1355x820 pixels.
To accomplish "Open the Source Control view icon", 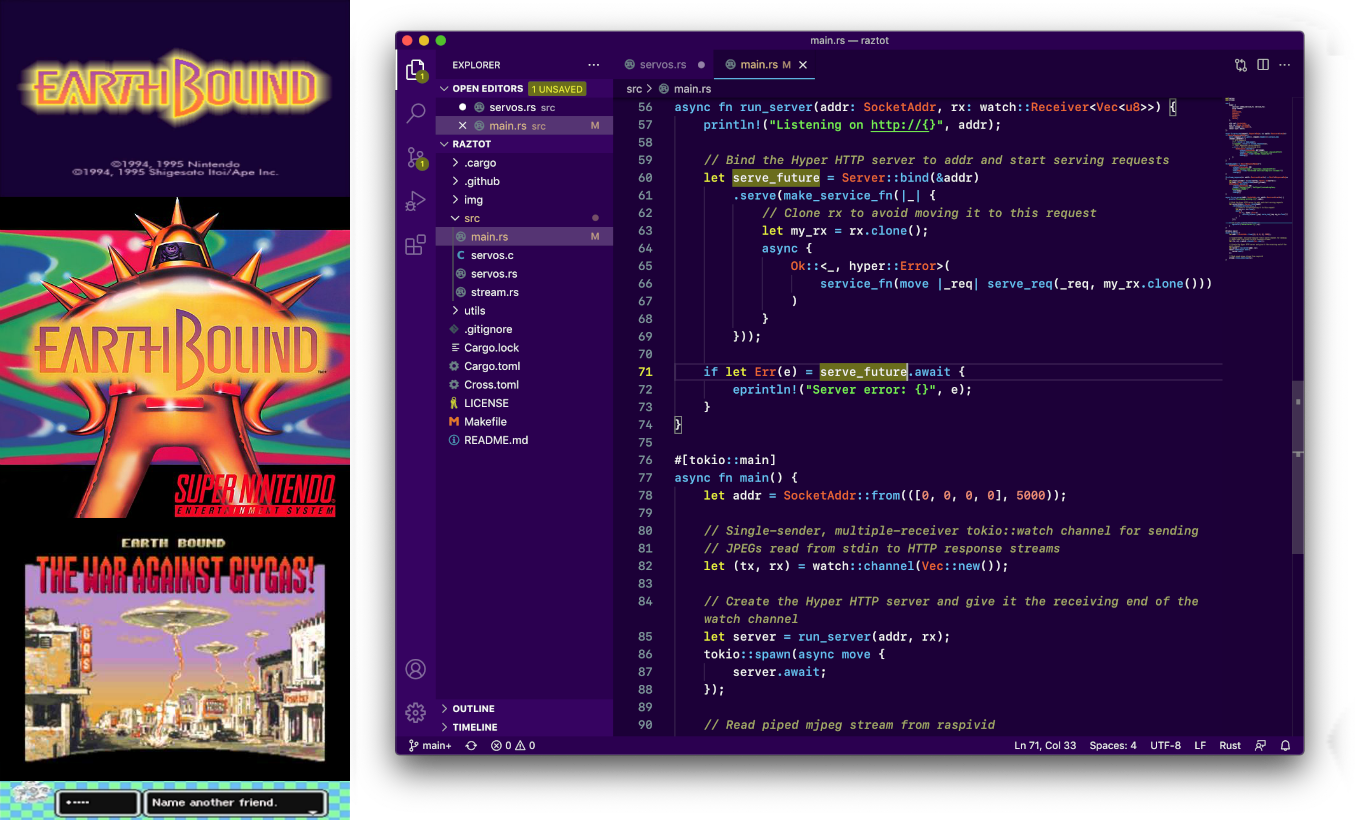I will (416, 157).
